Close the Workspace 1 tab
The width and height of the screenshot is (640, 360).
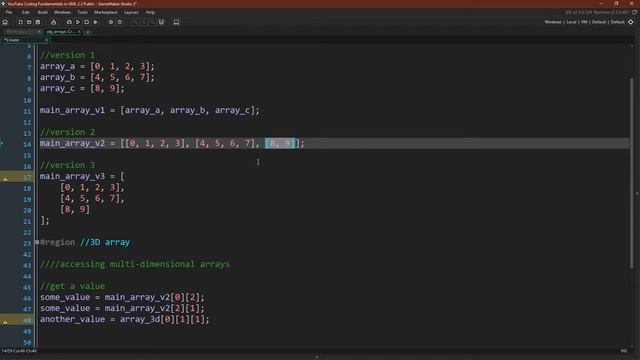(39, 32)
